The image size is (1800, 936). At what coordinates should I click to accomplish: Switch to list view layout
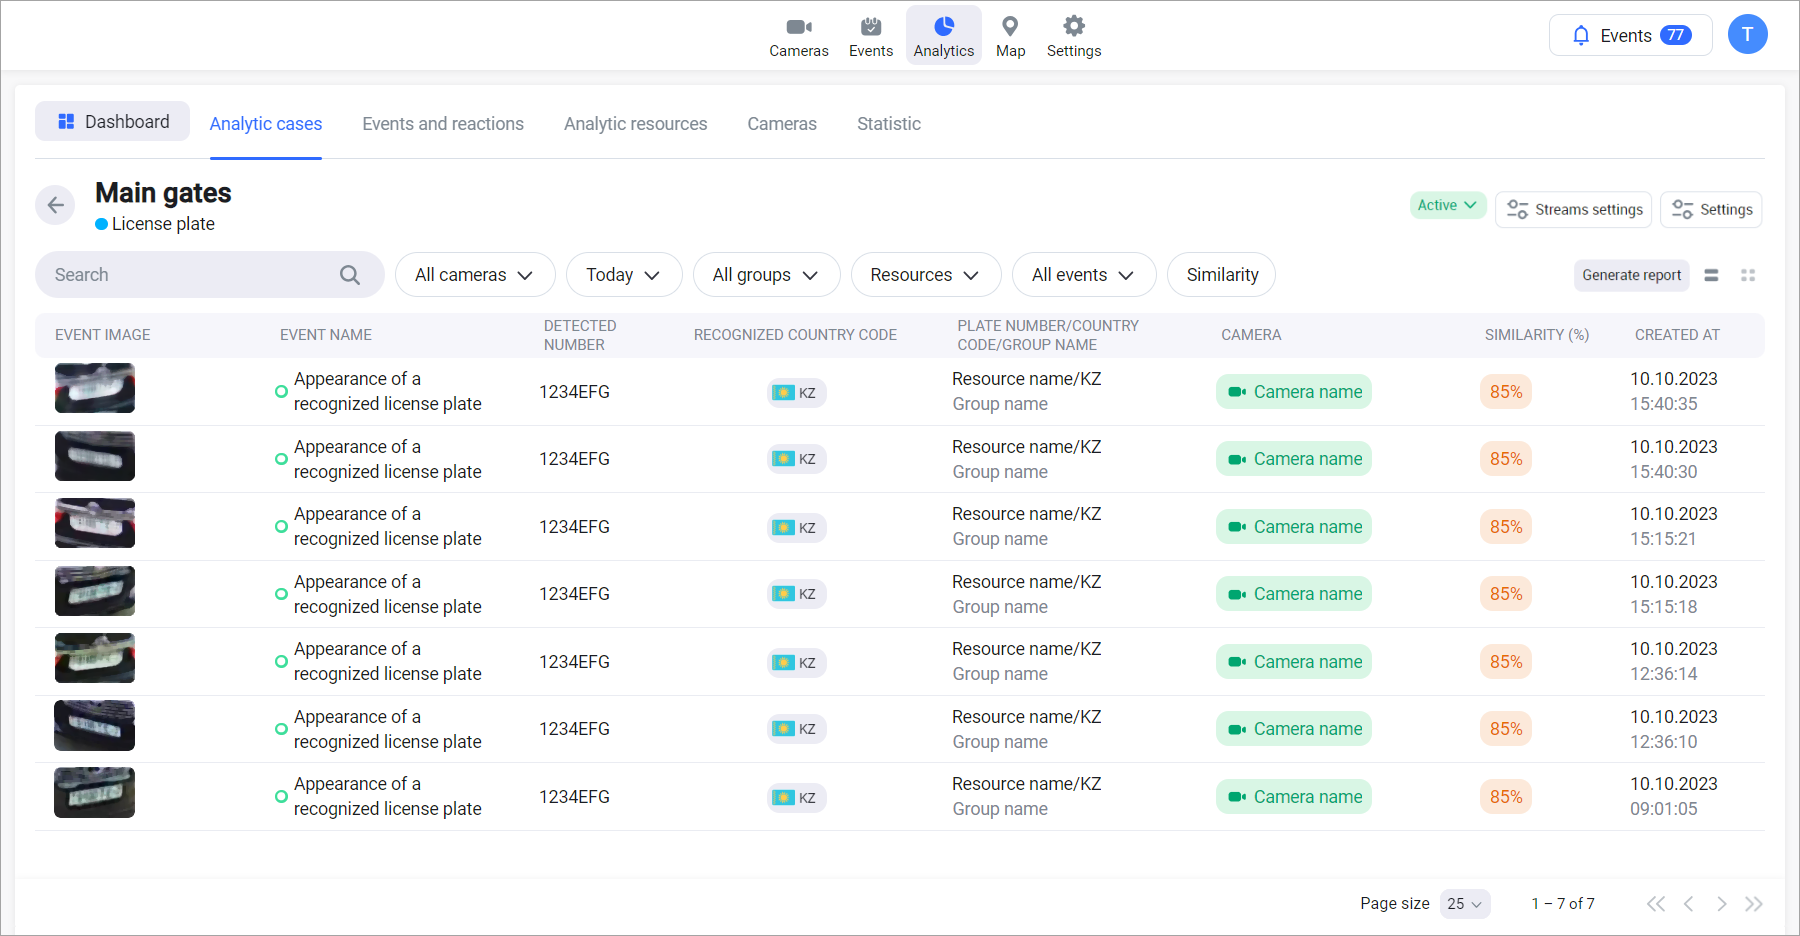click(x=1711, y=275)
